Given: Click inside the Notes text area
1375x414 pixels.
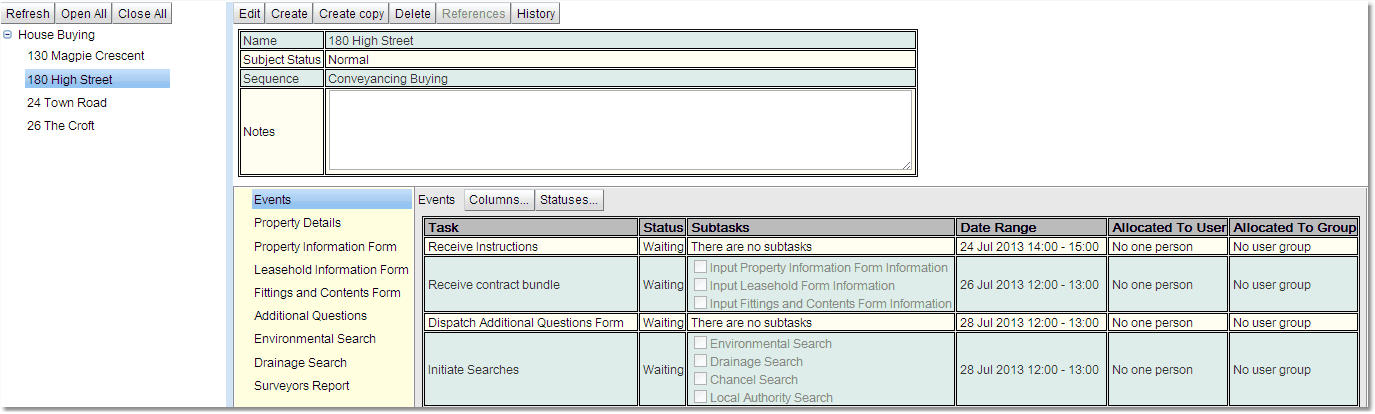Looking at the screenshot, I should pos(619,131).
